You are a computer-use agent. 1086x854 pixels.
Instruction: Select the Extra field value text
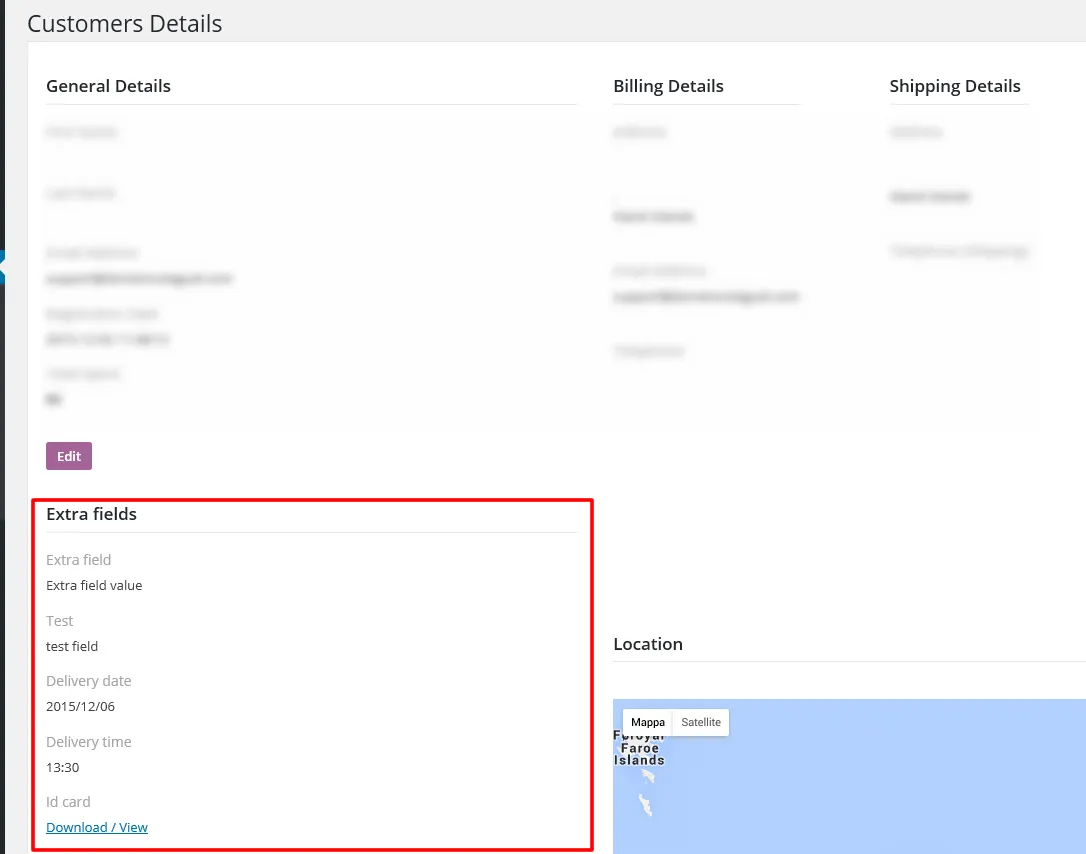coord(94,585)
